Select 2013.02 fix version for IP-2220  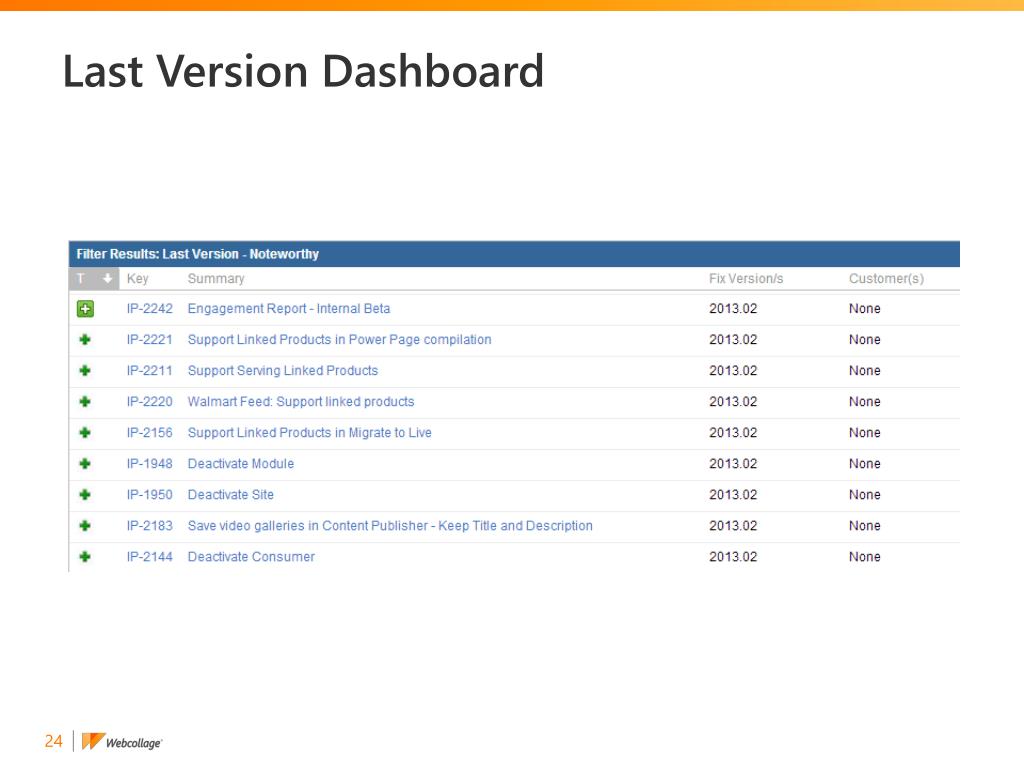click(x=733, y=402)
